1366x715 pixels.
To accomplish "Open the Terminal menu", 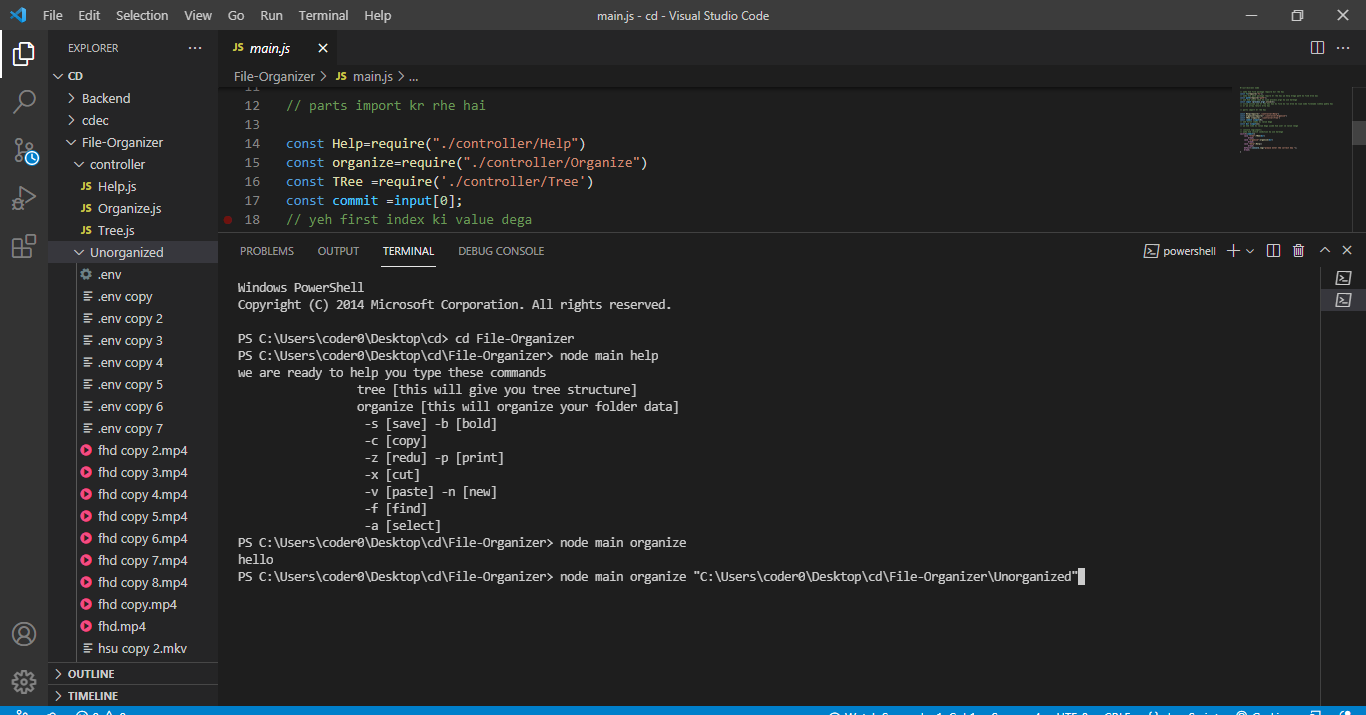I will [x=323, y=15].
